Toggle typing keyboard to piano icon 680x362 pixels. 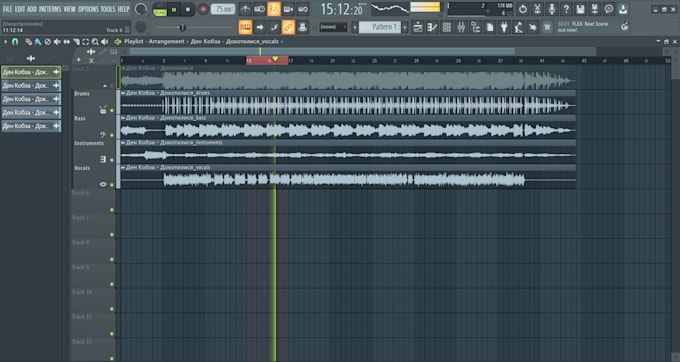click(245, 27)
